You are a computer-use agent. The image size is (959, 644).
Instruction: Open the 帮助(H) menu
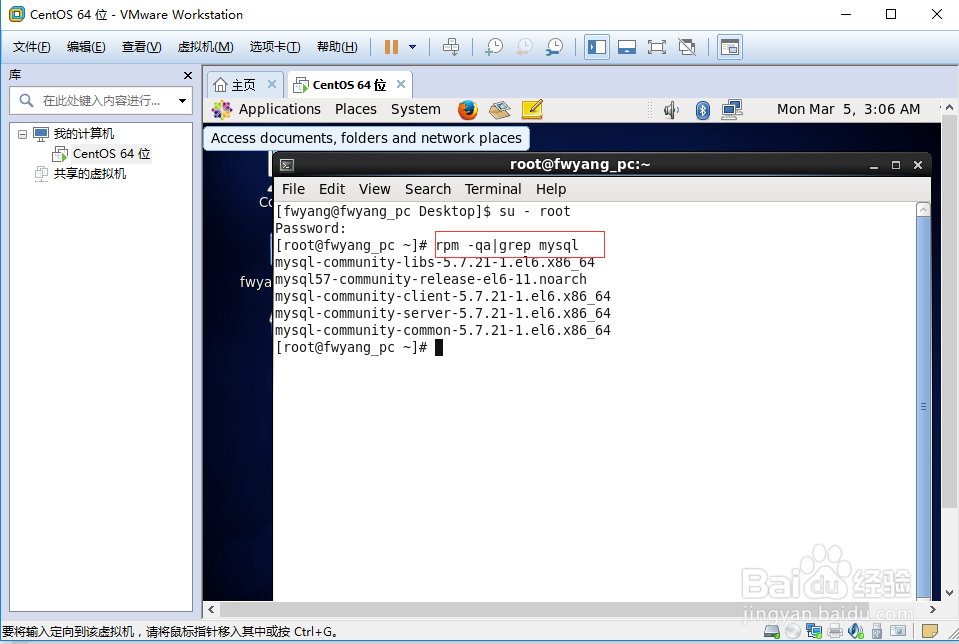coord(337,47)
